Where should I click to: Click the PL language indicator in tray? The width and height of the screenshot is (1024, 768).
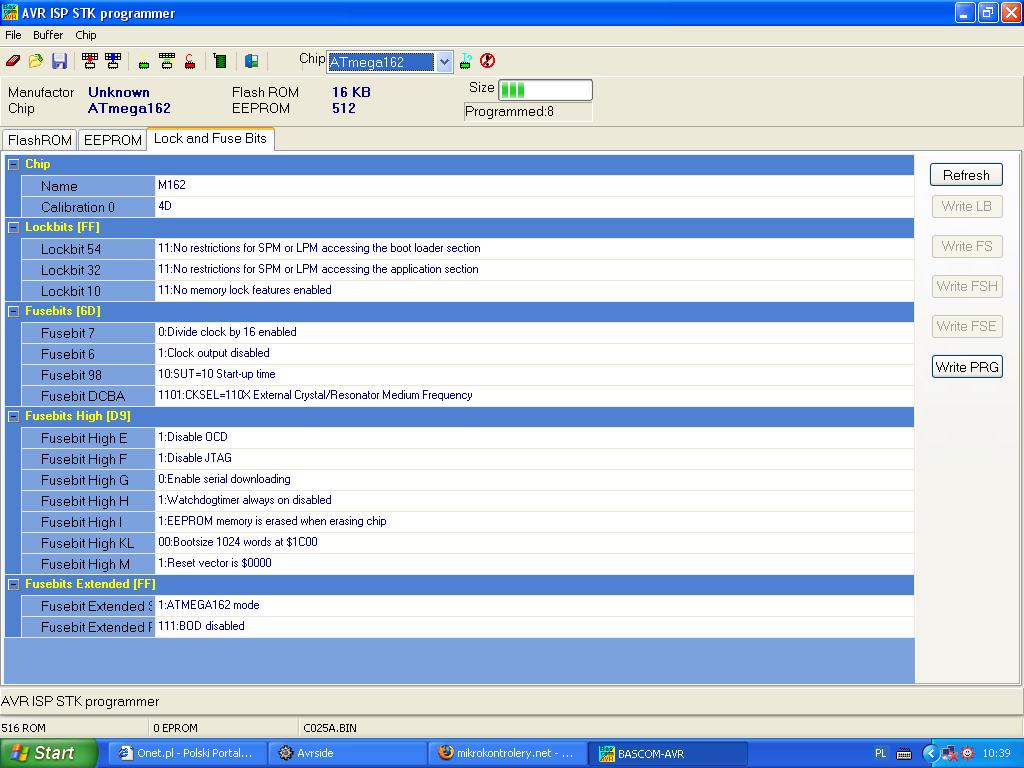point(880,754)
